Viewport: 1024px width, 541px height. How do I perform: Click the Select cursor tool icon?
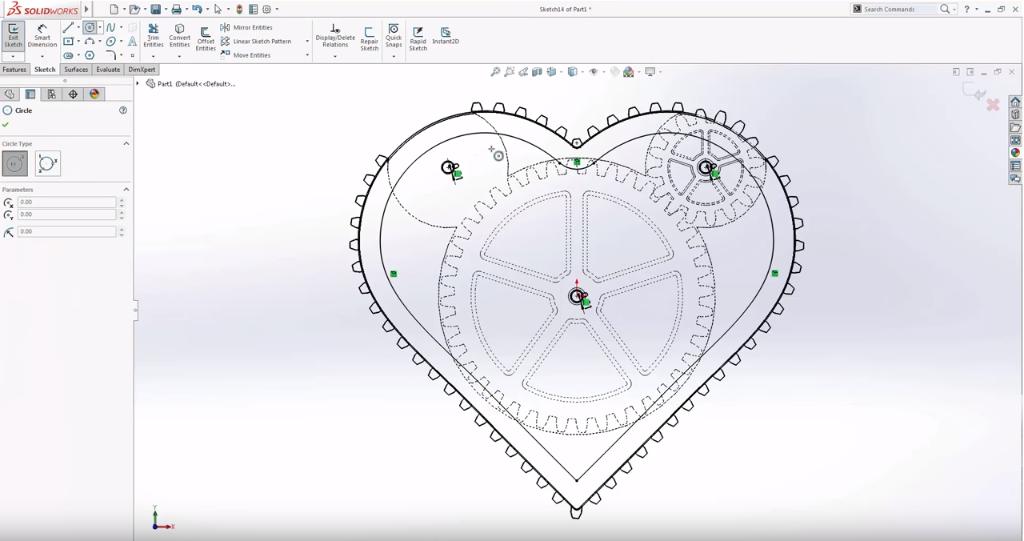(217, 9)
